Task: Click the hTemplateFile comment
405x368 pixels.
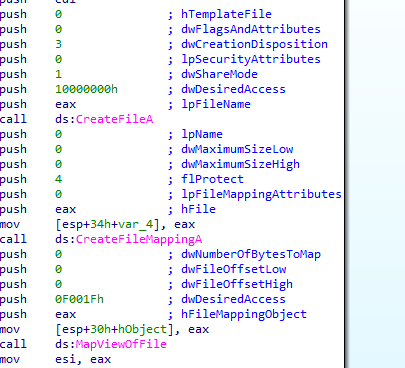Action: click(x=226, y=14)
